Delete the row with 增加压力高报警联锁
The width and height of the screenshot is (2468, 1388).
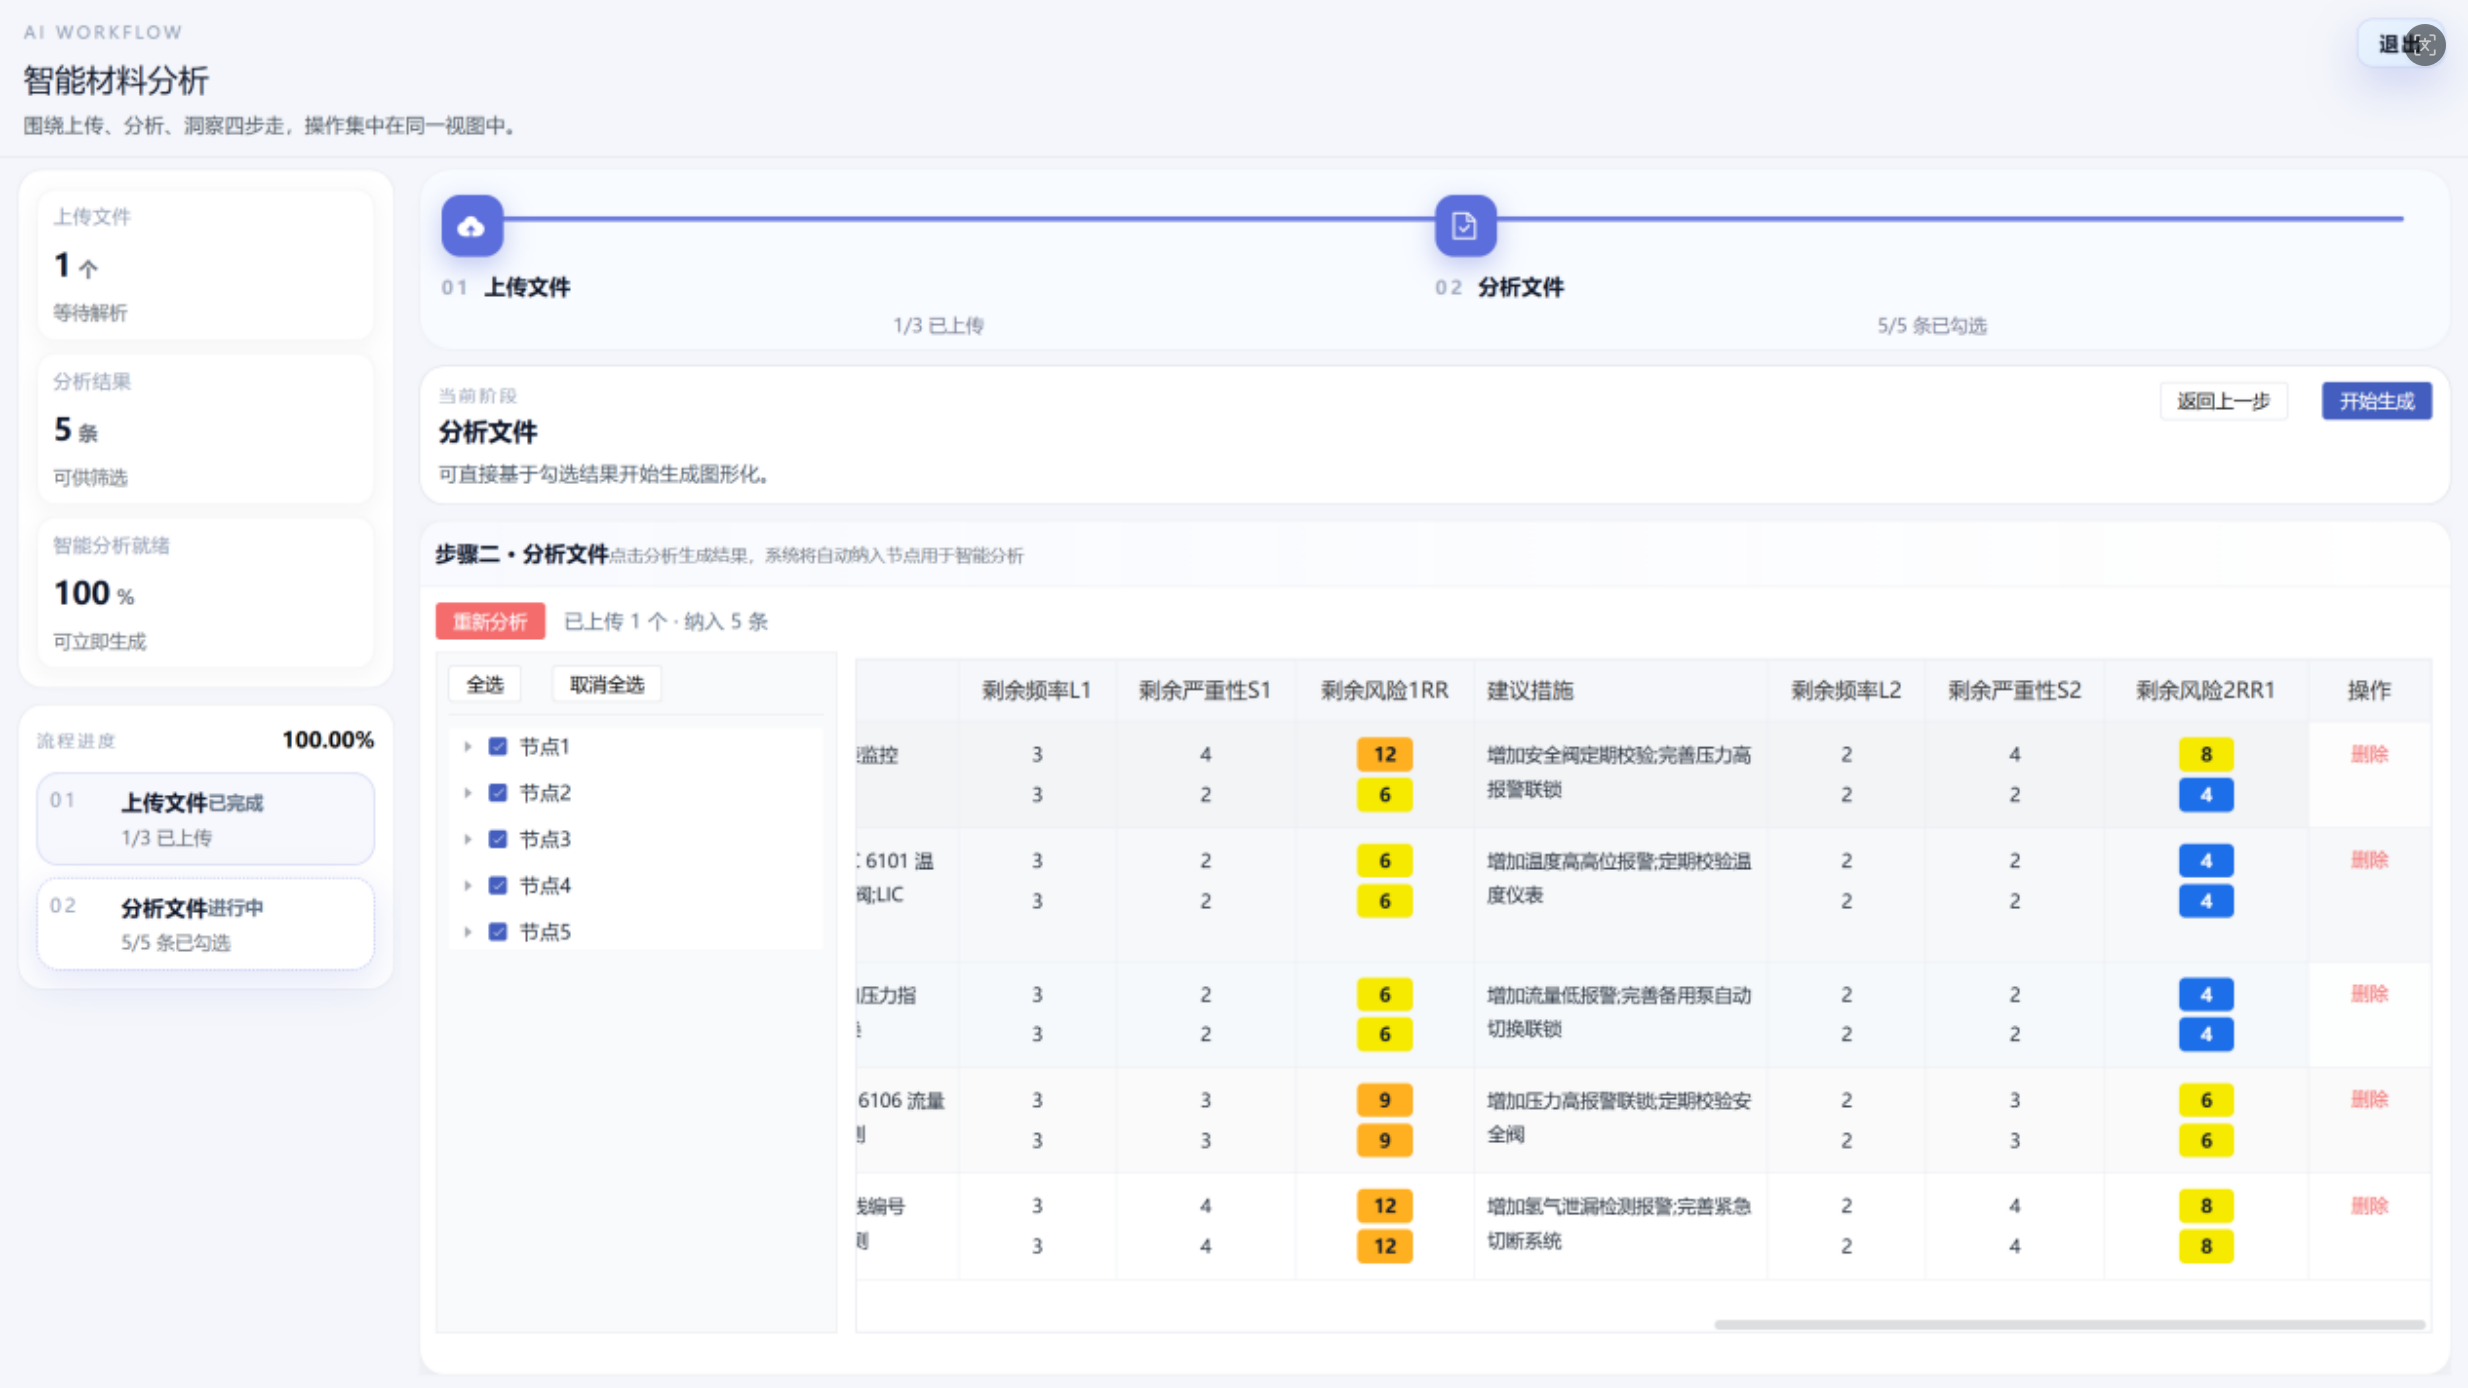2369,1100
